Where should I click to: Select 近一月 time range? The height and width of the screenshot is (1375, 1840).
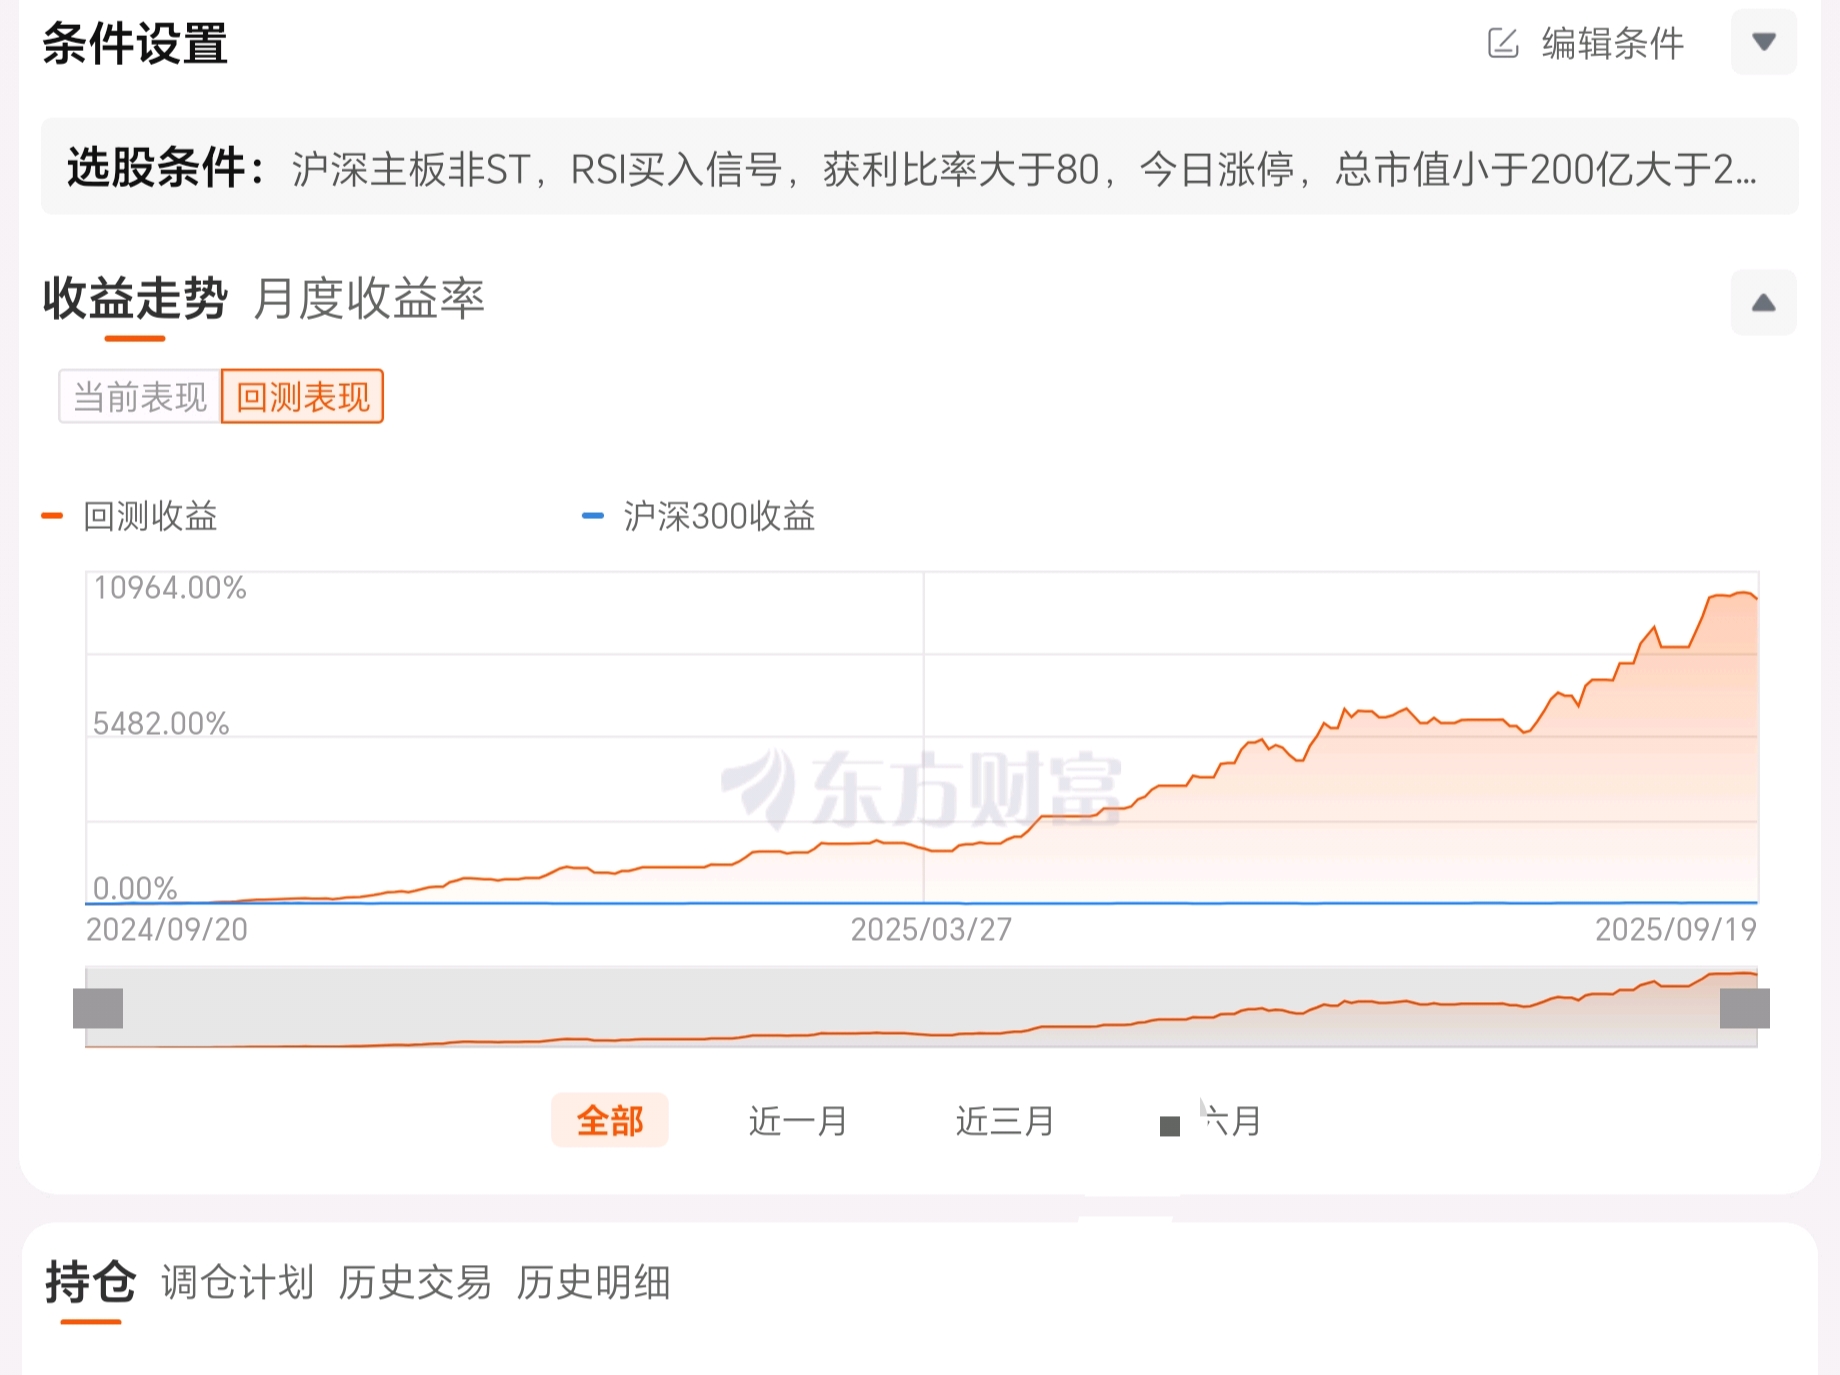[x=798, y=1121]
